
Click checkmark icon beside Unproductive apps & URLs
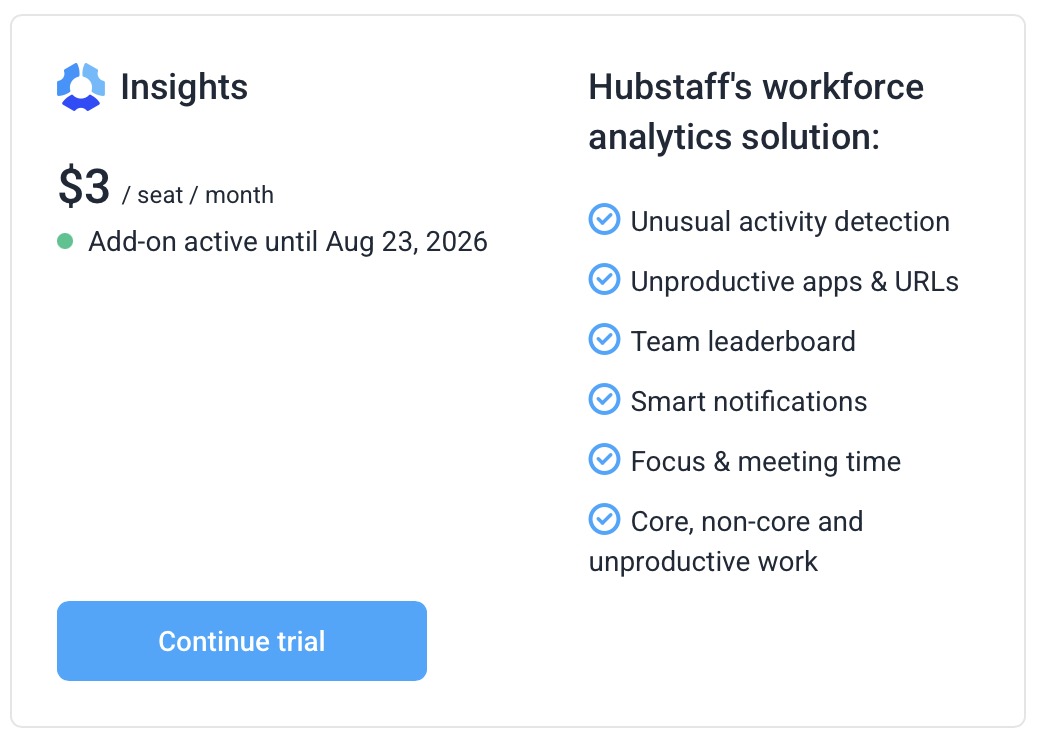[604, 279]
